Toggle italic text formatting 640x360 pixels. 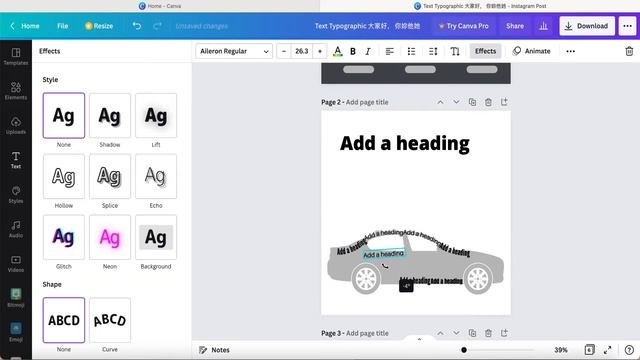[x=368, y=51]
